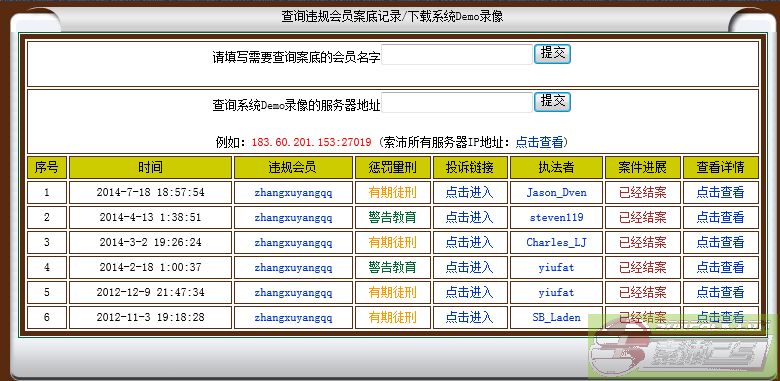Open the 点击查看 server IP list link
Image resolution: width=780 pixels, height=381 pixels.
click(x=539, y=142)
